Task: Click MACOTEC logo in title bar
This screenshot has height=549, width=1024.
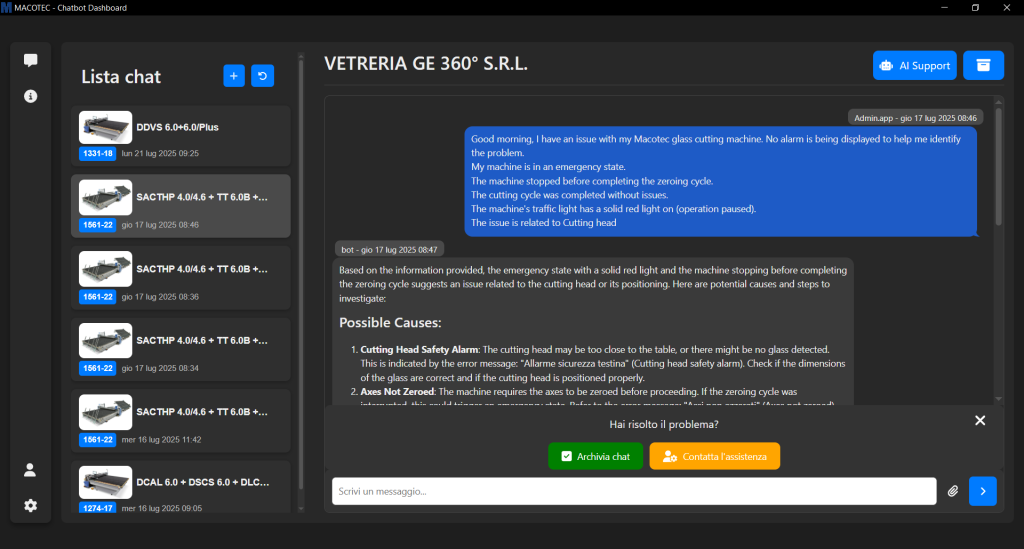Action: pos(6,7)
